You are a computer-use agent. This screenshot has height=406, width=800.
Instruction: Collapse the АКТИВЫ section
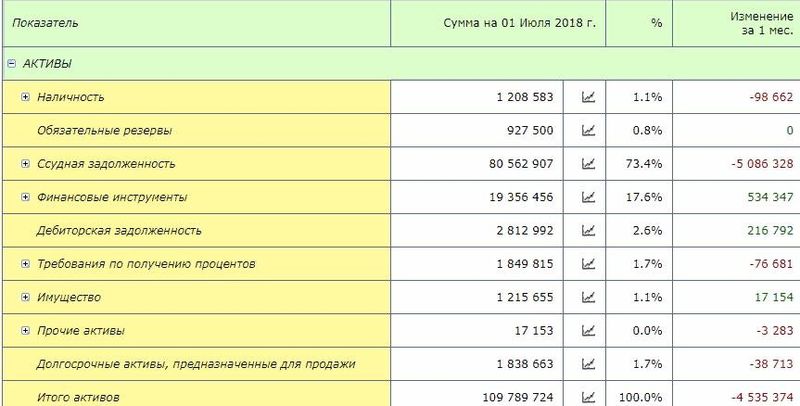pyautogui.click(x=12, y=64)
